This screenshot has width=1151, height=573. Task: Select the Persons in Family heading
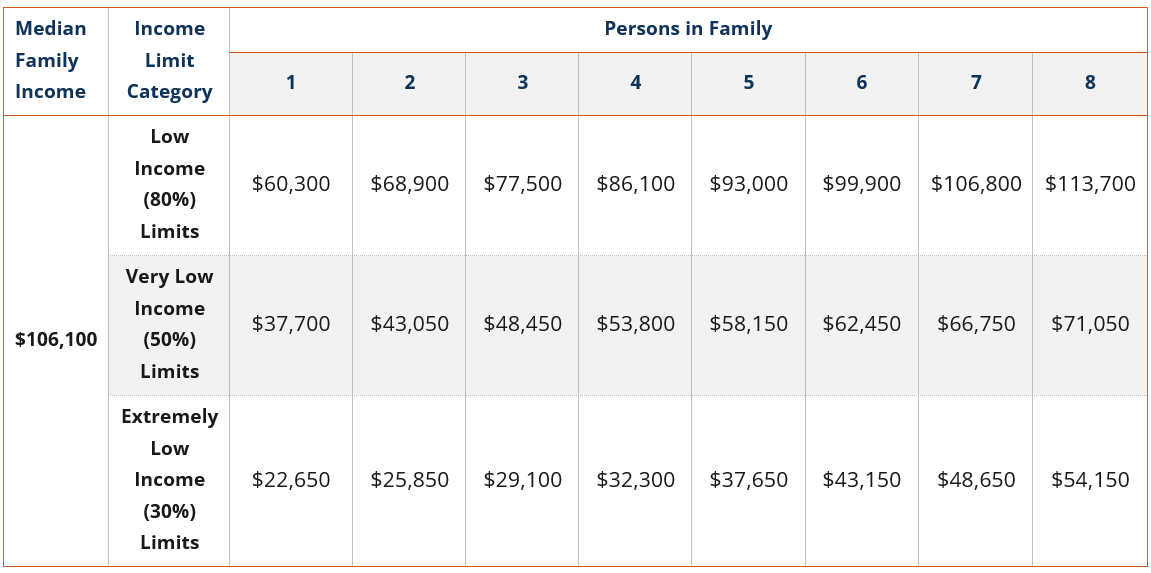pos(688,29)
